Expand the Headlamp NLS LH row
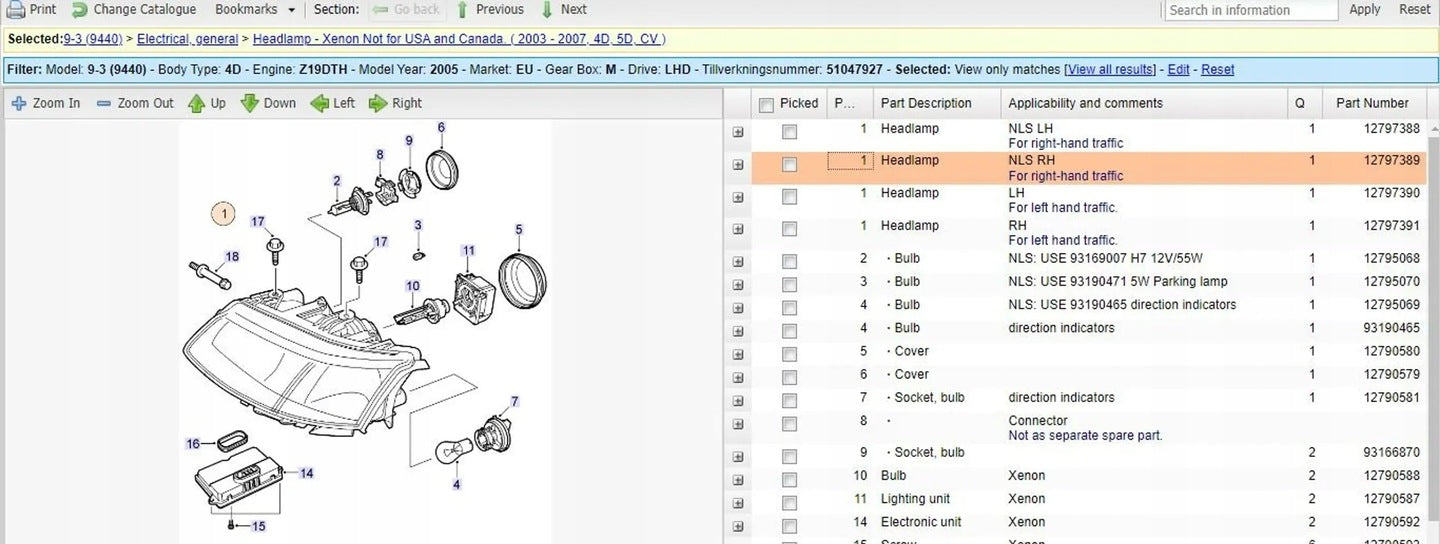Image resolution: width=1440 pixels, height=544 pixels. pos(738,132)
